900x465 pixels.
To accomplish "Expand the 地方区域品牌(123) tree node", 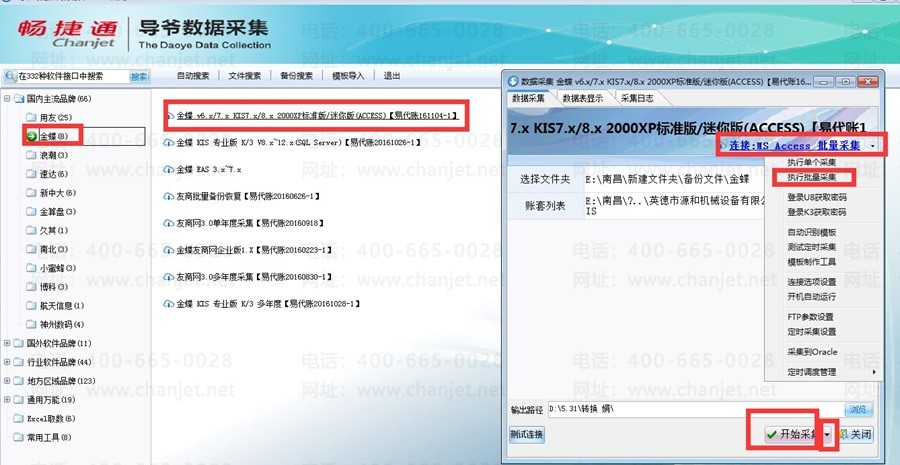I will point(7,381).
